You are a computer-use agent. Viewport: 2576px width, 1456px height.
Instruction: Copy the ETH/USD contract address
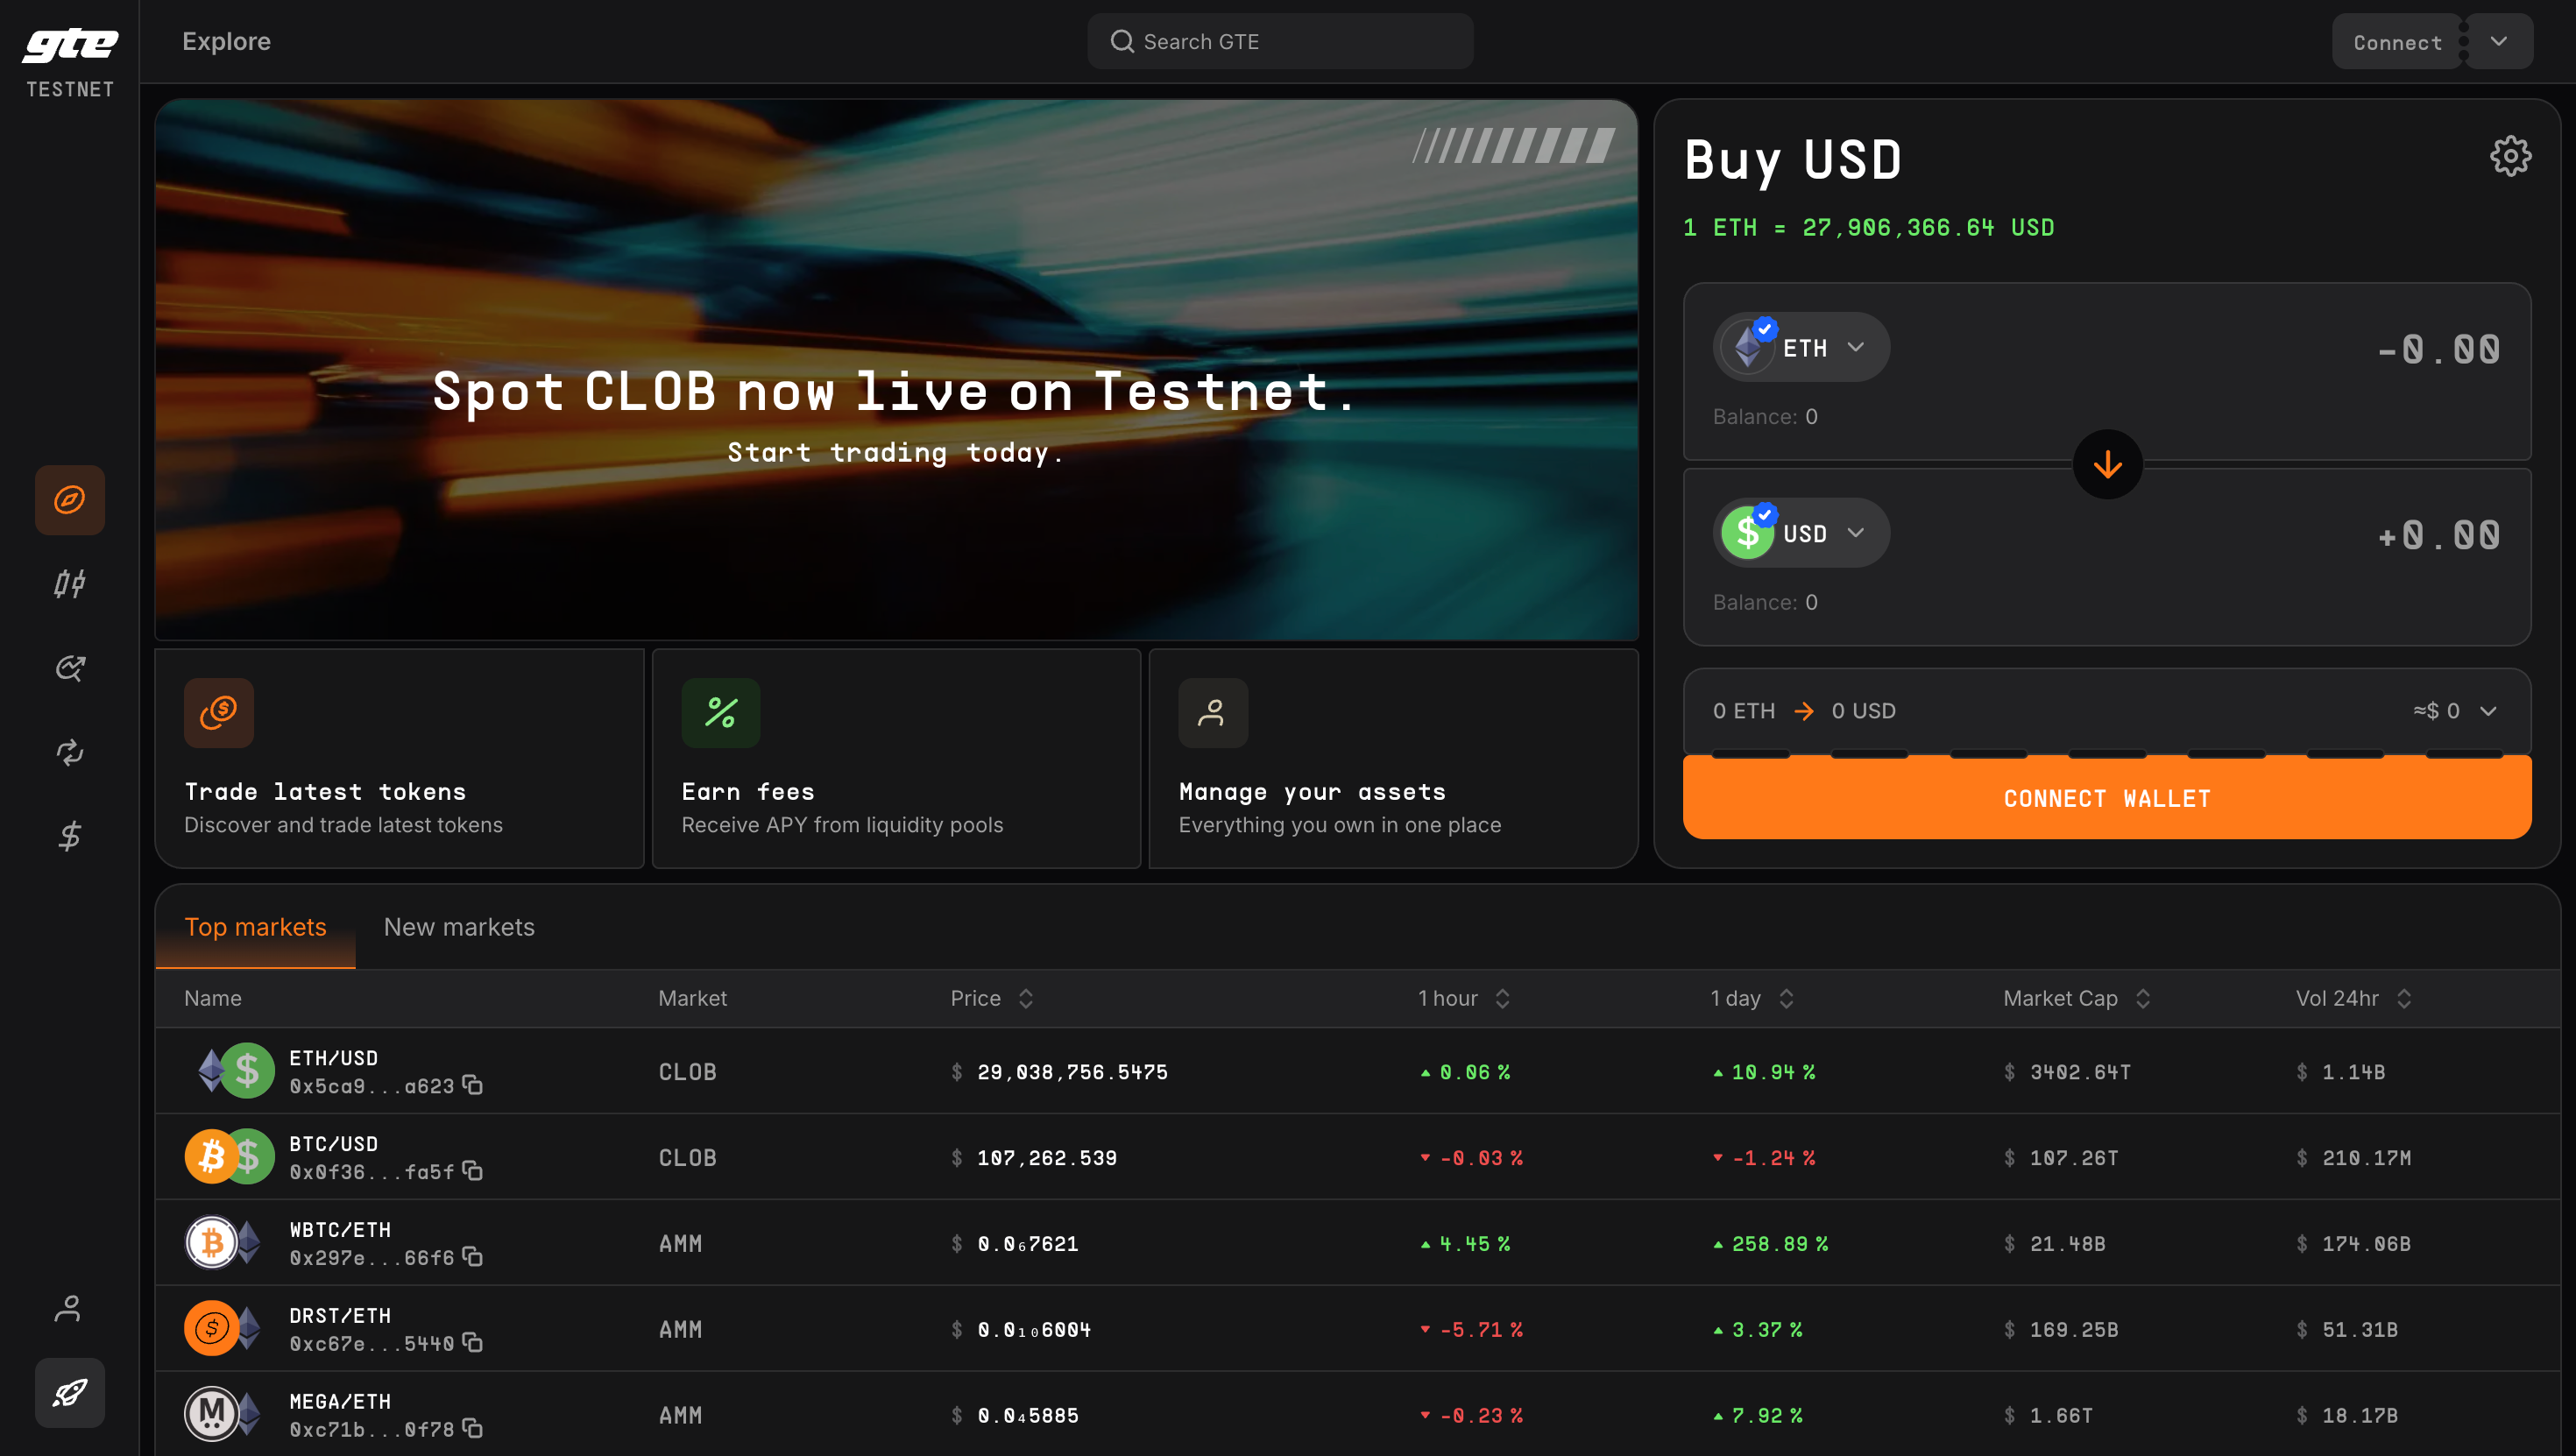(x=473, y=1085)
